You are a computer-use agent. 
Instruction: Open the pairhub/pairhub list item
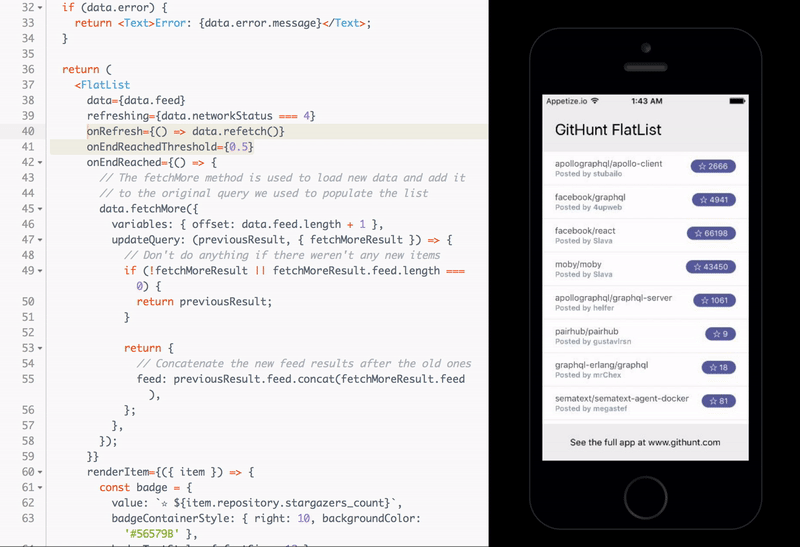click(x=645, y=336)
